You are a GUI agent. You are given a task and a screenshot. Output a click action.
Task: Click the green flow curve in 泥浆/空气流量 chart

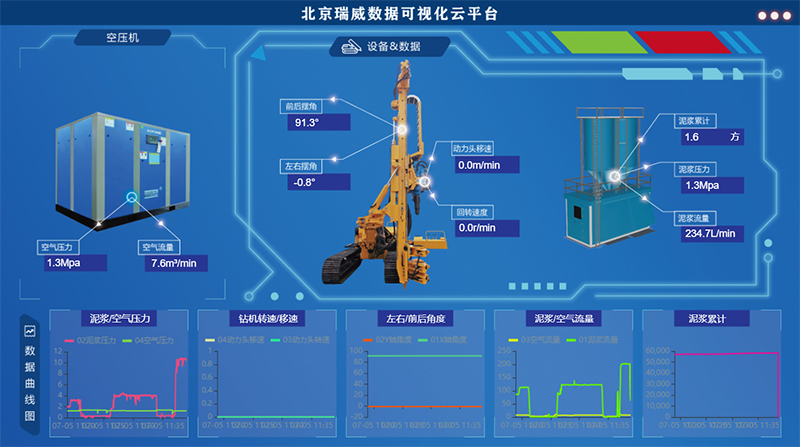point(582,385)
